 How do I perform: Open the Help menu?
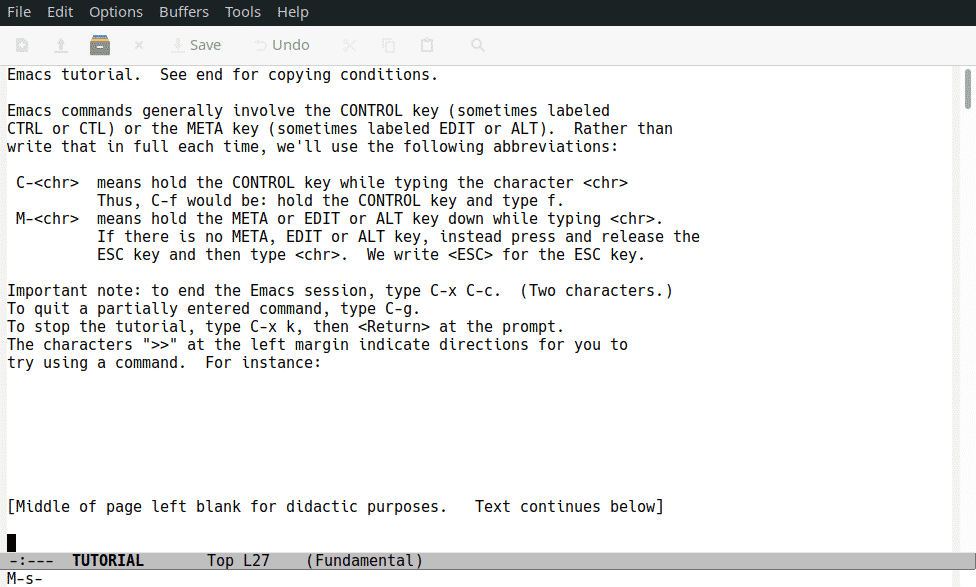click(x=293, y=12)
